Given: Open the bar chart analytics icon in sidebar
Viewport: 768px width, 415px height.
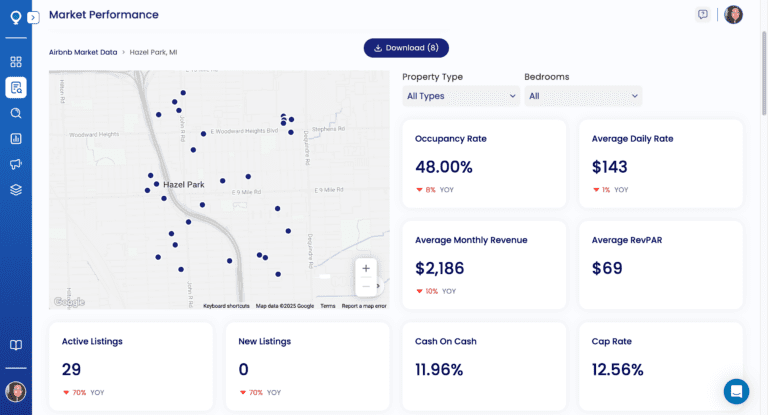Looking at the screenshot, I should [16, 139].
